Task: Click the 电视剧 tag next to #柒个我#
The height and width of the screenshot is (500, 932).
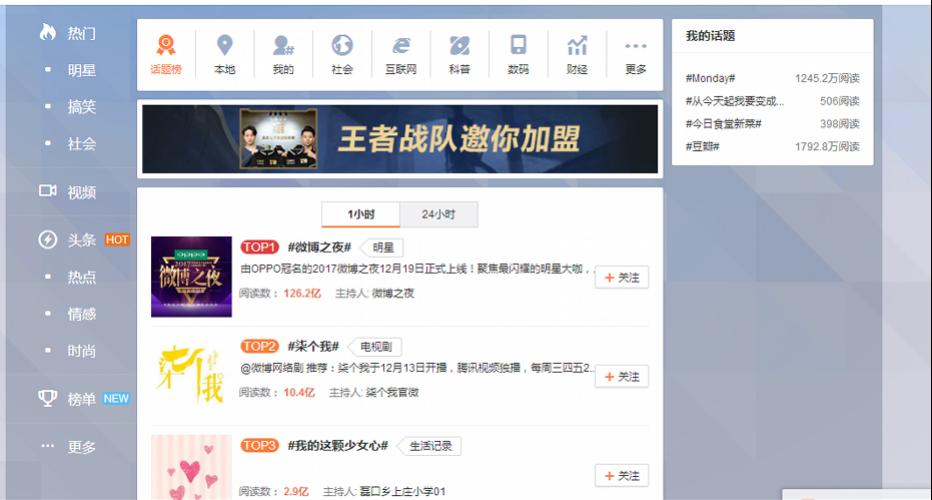Action: [x=376, y=347]
